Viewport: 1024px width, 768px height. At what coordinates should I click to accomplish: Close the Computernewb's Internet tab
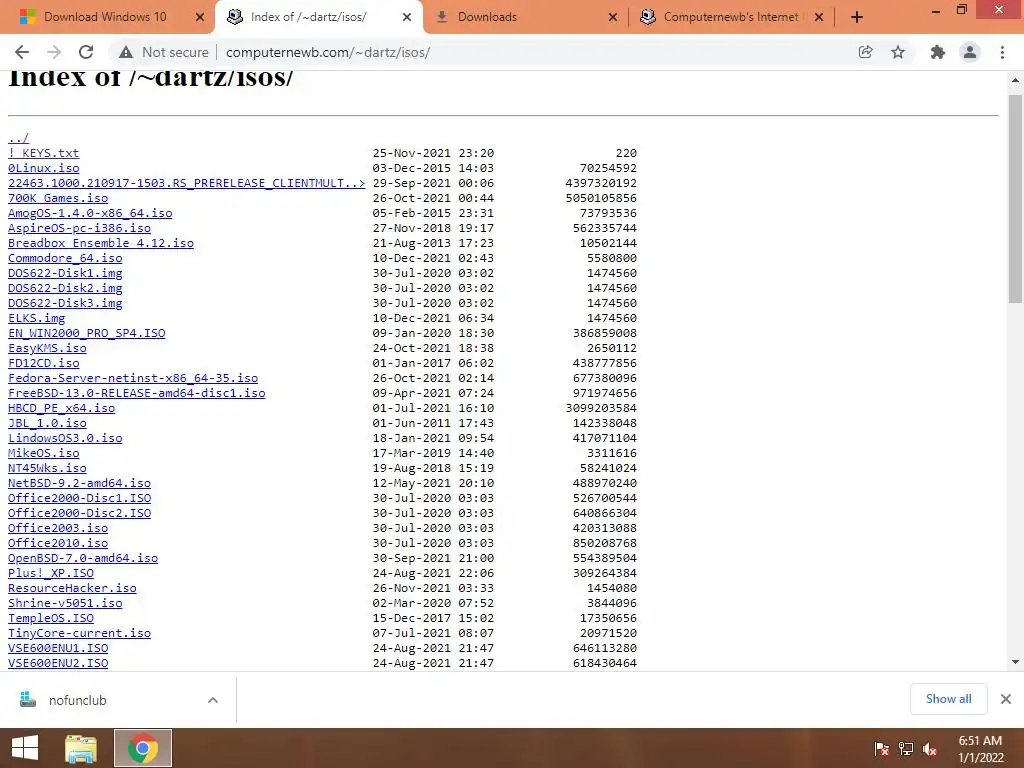(819, 18)
